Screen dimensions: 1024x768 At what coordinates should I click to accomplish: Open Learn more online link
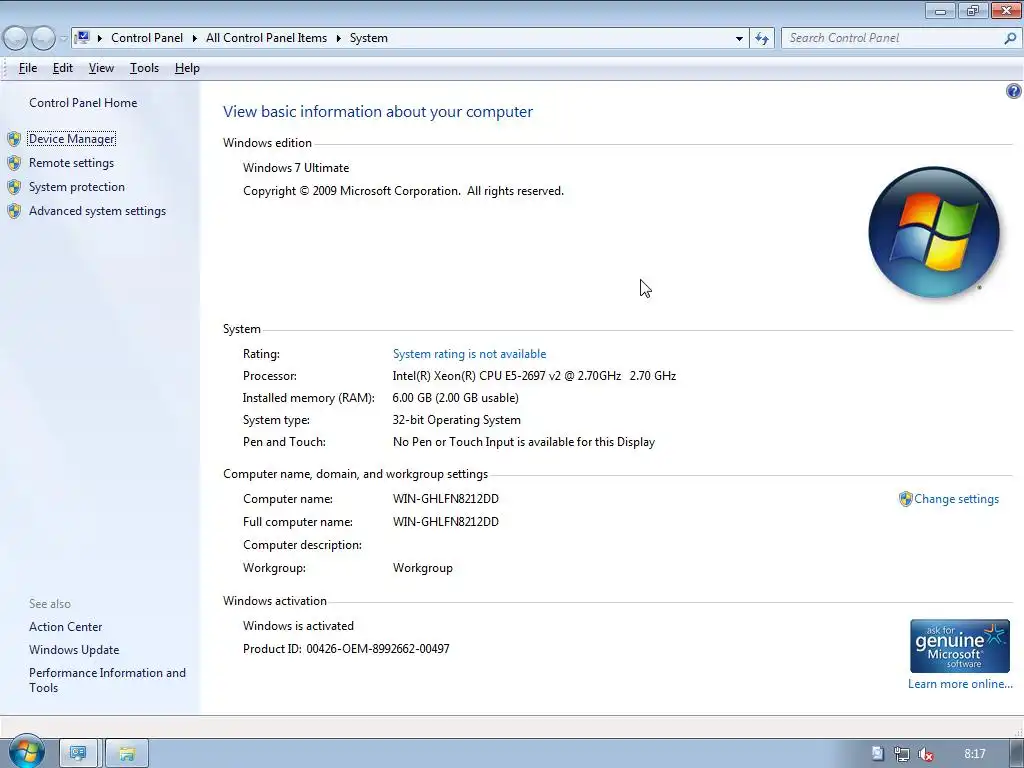960,684
